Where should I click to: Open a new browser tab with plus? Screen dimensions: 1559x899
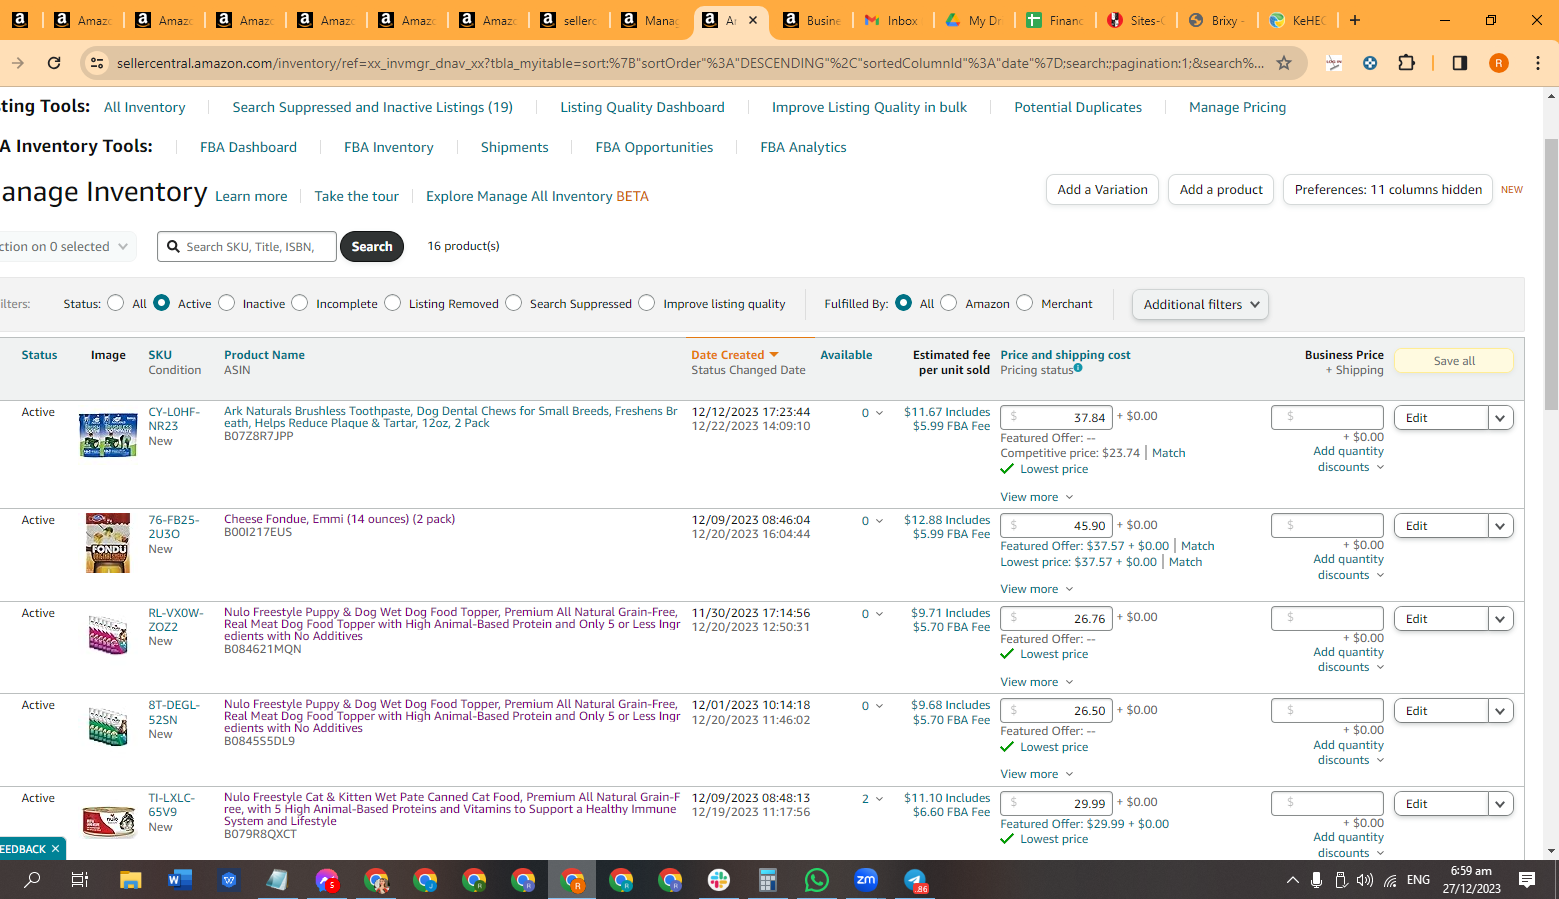click(1355, 20)
